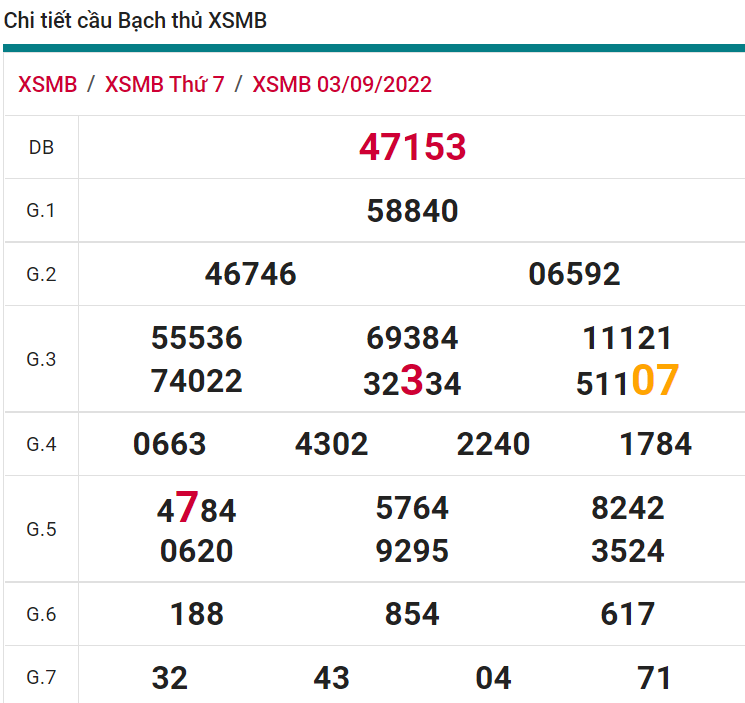Screen dimensions: 745x703
Task: Select G.7 number 71
Action: tap(655, 678)
